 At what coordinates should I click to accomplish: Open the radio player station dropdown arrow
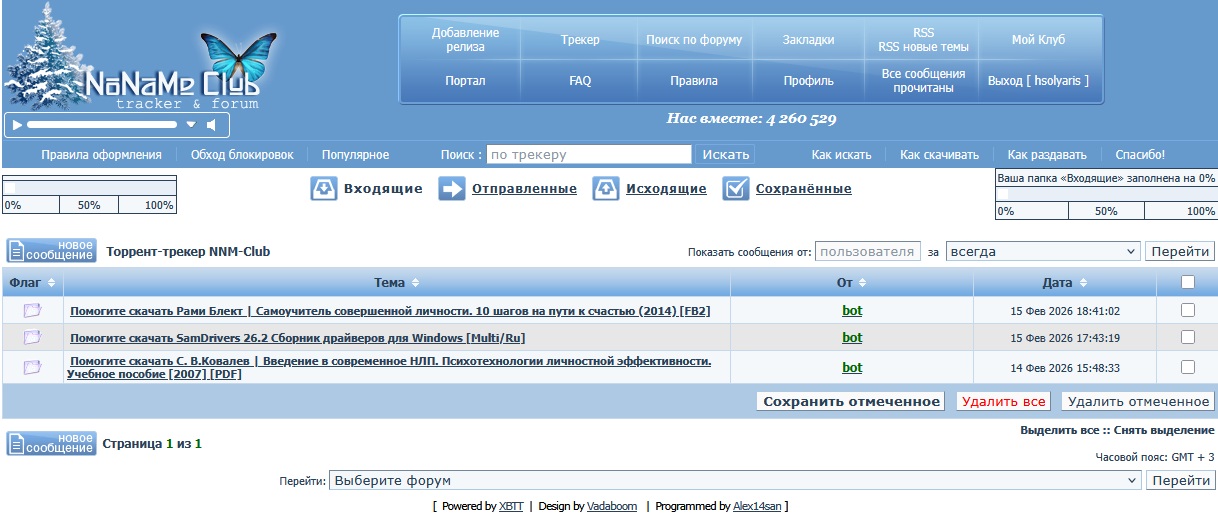[x=191, y=125]
